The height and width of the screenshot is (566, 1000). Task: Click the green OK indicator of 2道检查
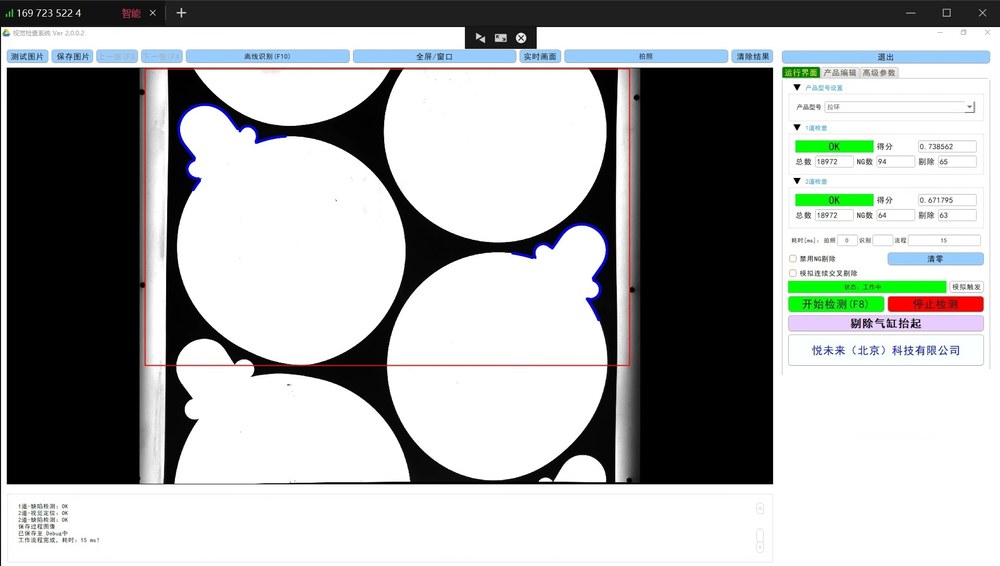[x=834, y=200]
